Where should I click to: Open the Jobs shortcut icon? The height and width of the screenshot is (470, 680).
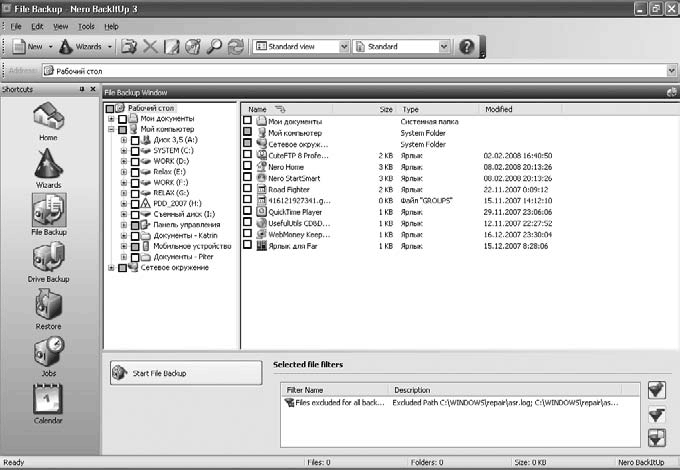[48, 354]
